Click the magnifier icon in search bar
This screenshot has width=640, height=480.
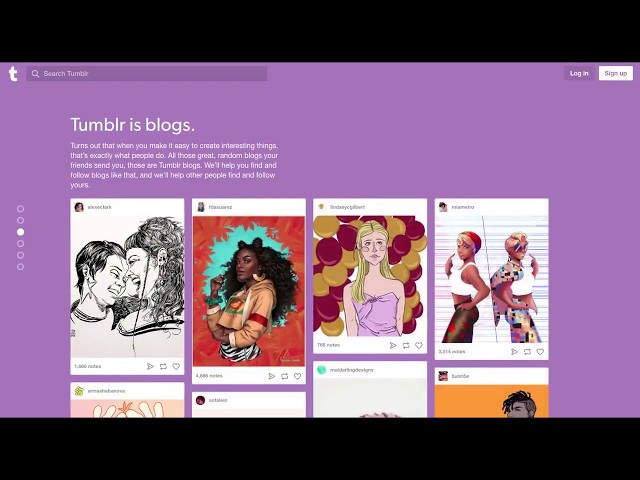[36, 73]
